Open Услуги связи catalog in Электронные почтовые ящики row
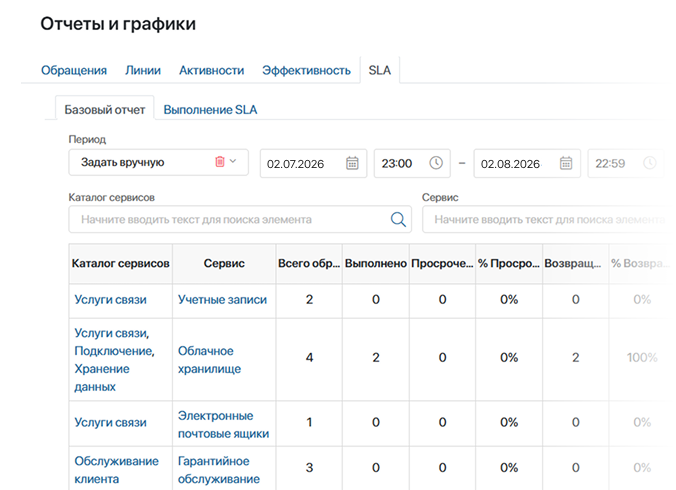Viewport: 676px width, 490px height. 110,422
